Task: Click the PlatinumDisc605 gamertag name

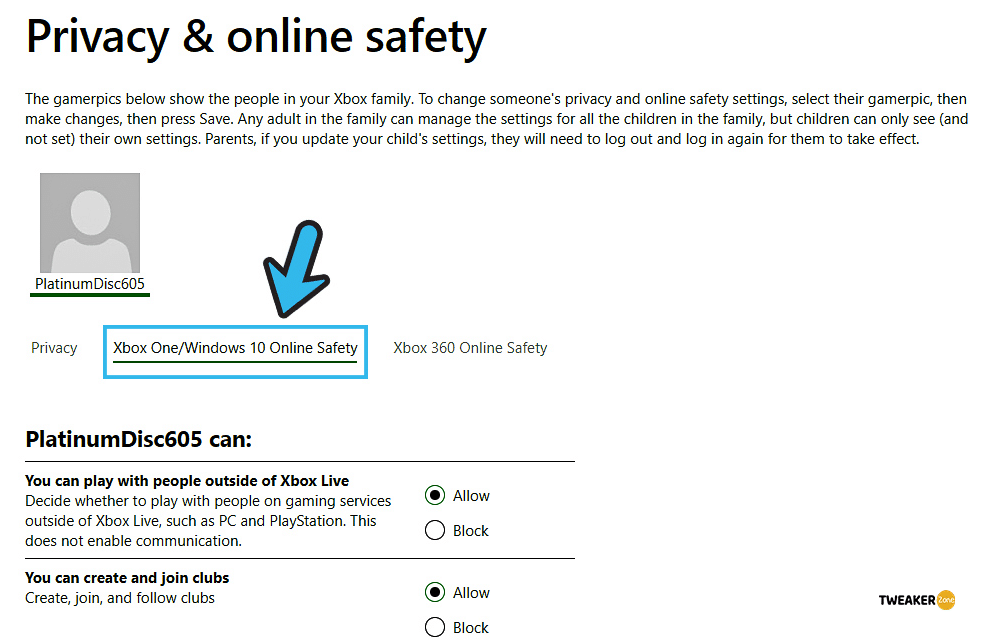Action: (x=89, y=284)
